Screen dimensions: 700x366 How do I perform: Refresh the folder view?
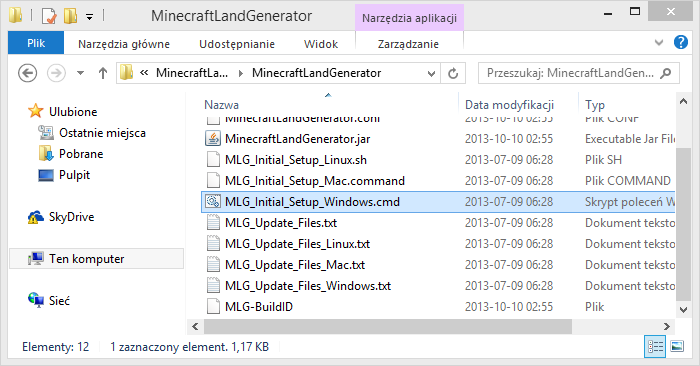(x=453, y=73)
